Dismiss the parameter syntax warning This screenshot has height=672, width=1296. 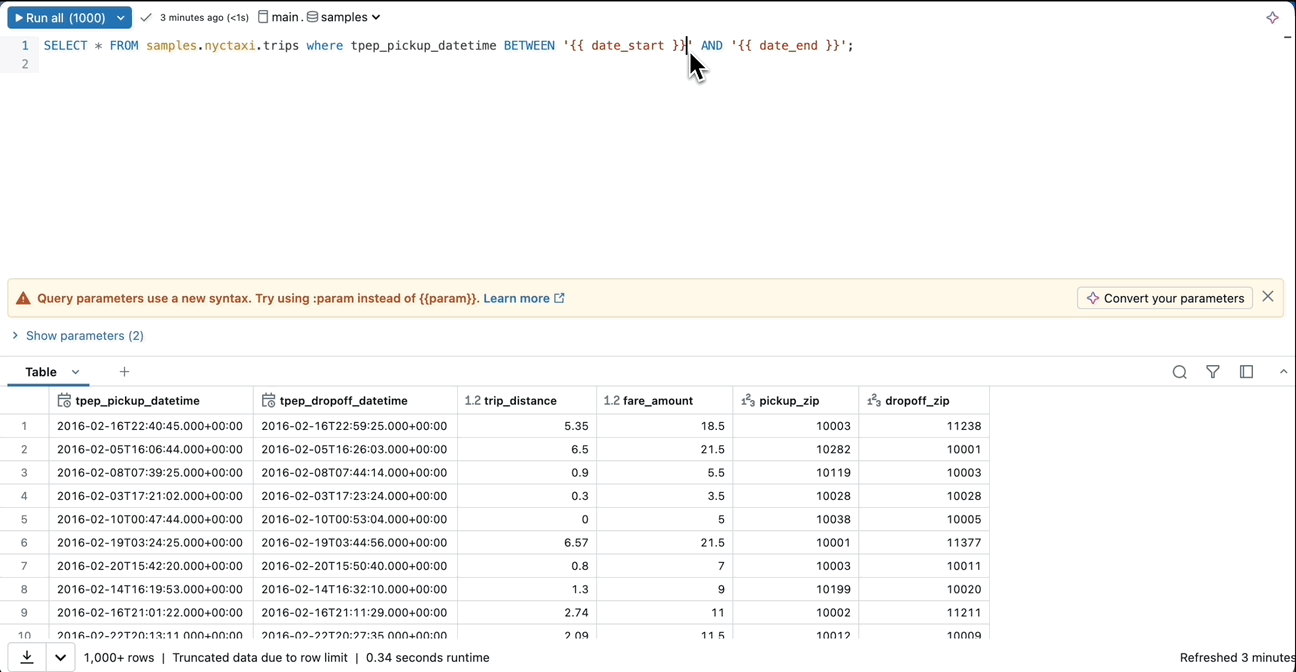[x=1267, y=297]
